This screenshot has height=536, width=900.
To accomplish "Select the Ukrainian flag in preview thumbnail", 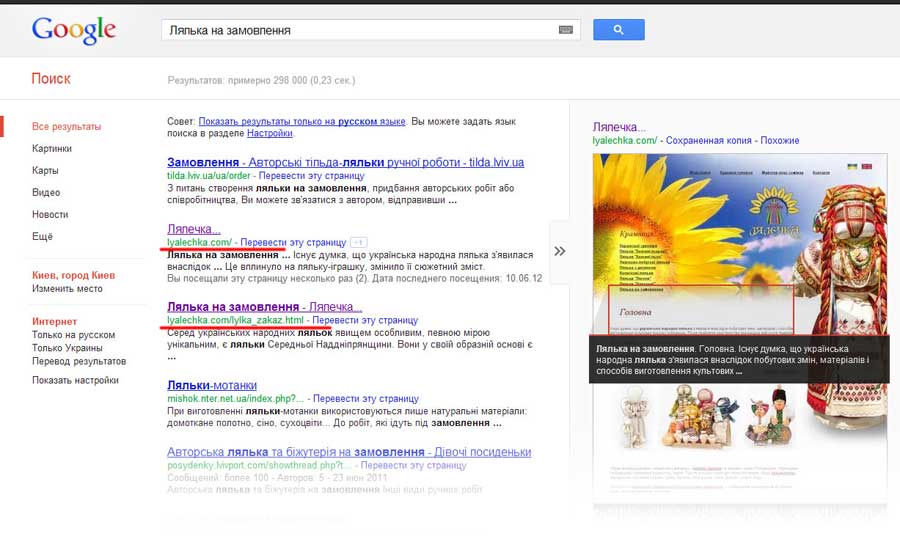I will (x=852, y=166).
